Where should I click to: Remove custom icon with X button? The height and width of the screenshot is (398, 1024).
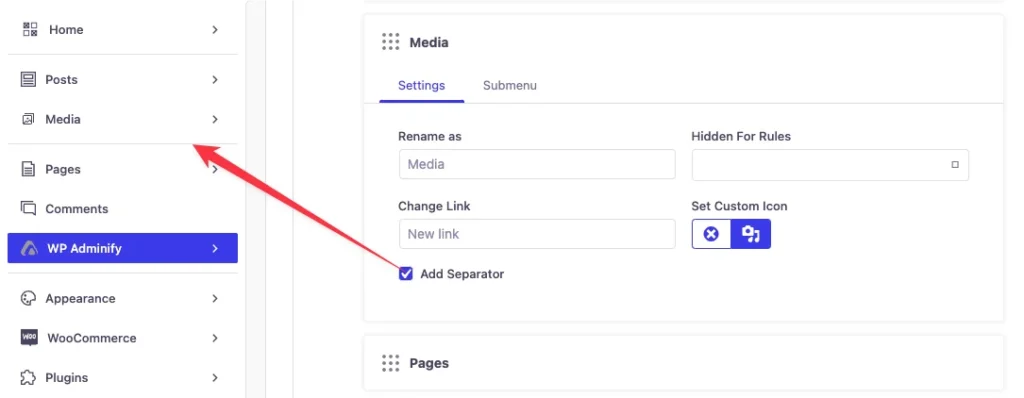click(x=711, y=234)
